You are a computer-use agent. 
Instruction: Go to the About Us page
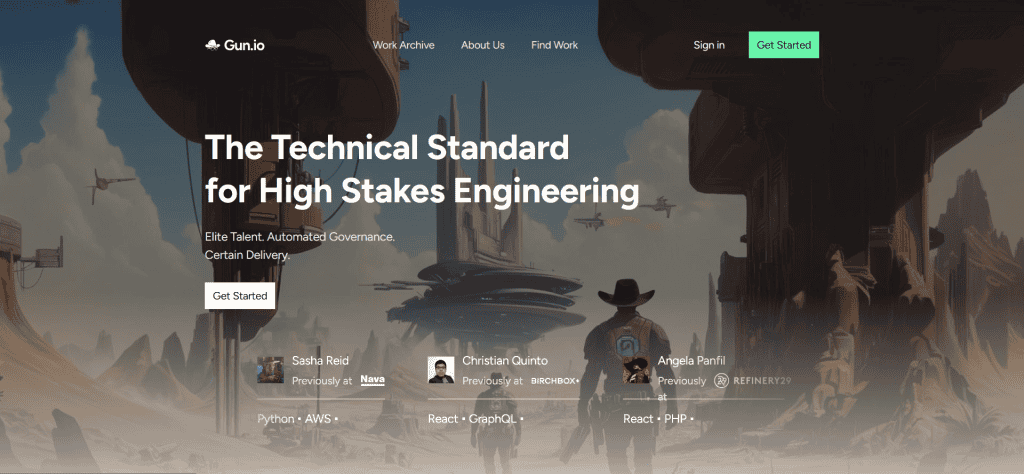point(482,45)
